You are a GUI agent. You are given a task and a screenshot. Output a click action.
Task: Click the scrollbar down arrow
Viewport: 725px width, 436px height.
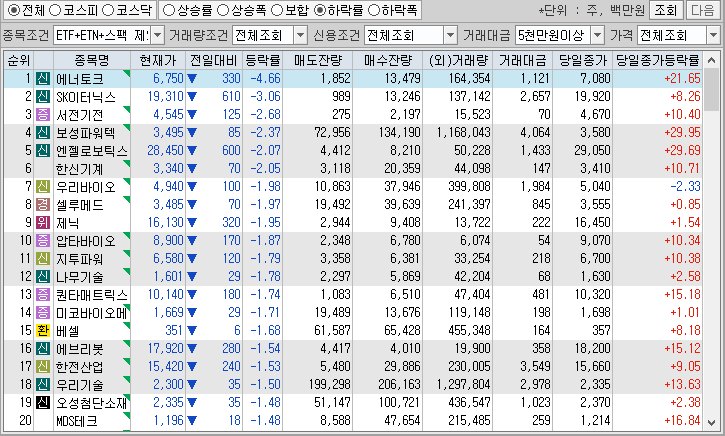[x=713, y=422]
